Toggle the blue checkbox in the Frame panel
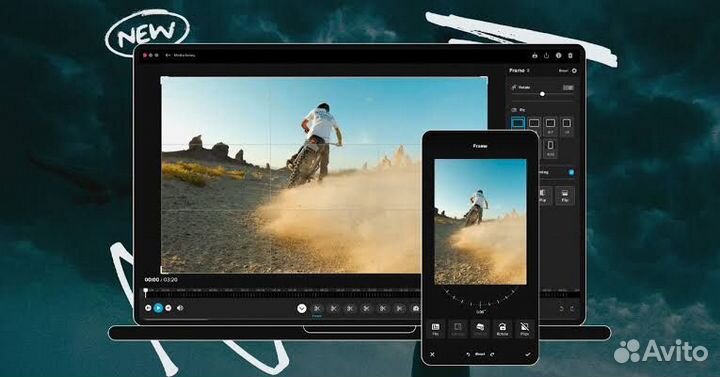Viewport: 720px width, 377px height. (571, 172)
